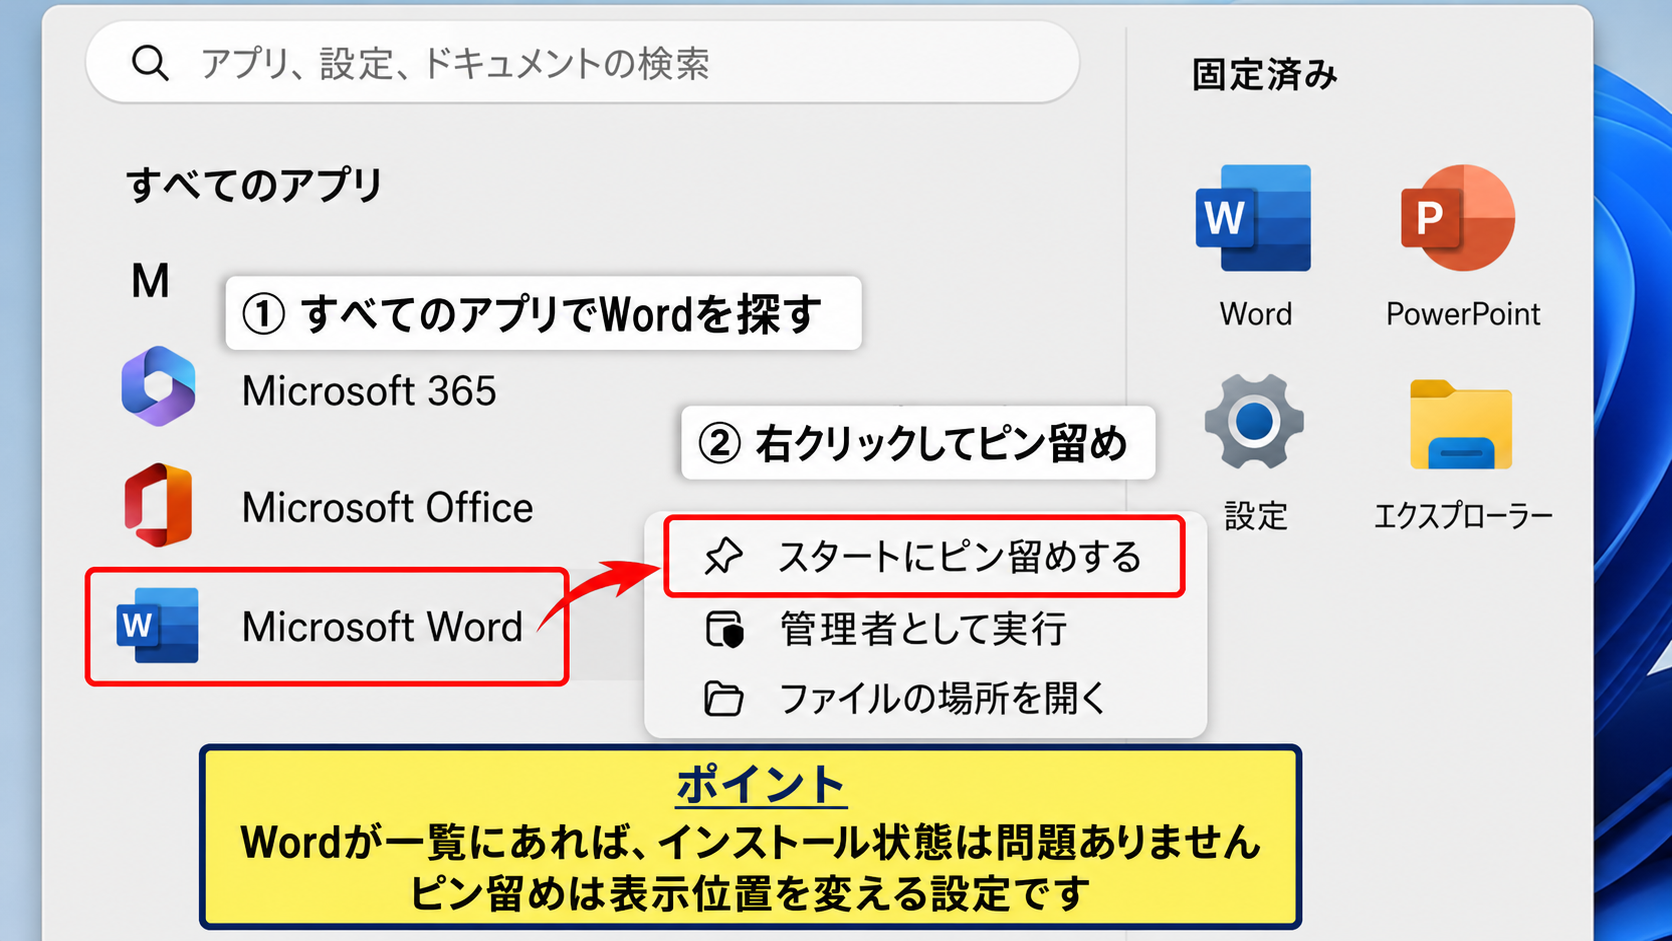This screenshot has height=941, width=1672.
Task: Open the Microsoft Office icon in list
Action: 158,505
